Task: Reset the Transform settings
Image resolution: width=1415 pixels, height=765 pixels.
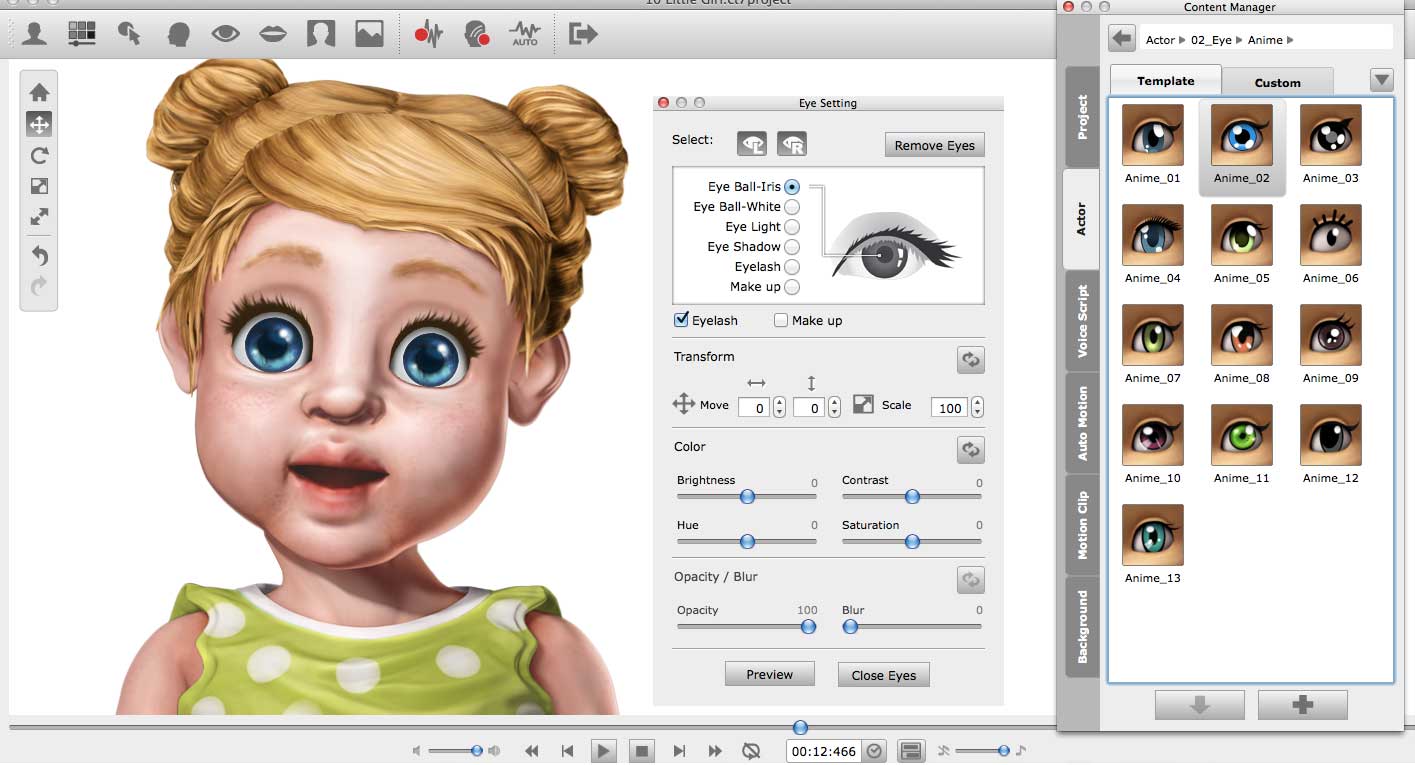Action: click(970, 360)
